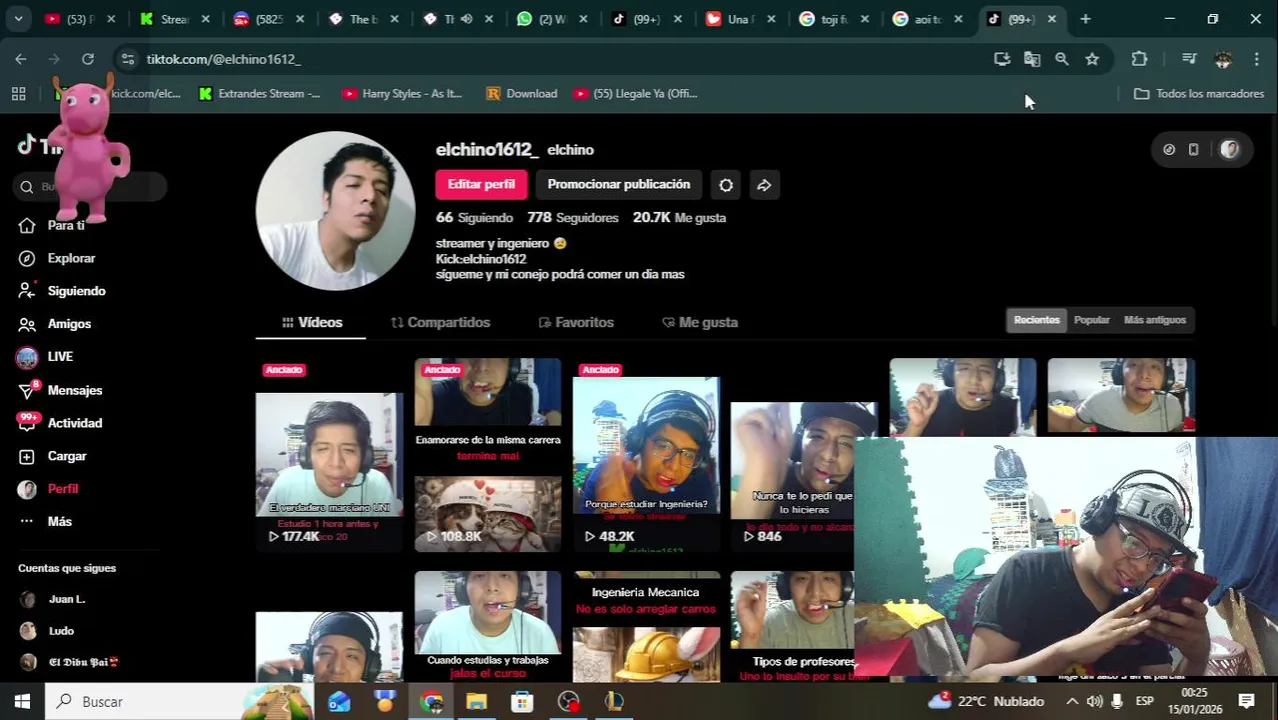Open followed account Juan L.
Screen dimensions: 1278x720
66,599
